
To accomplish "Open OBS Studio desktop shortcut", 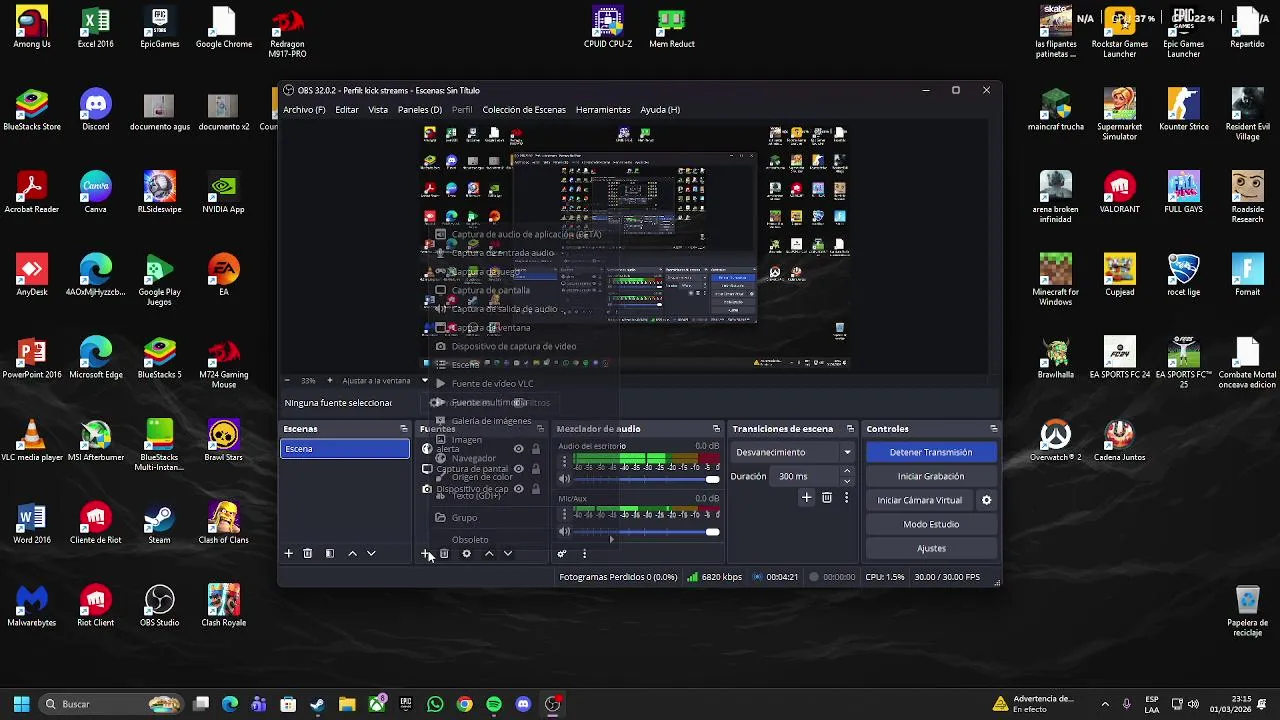I will (x=159, y=603).
